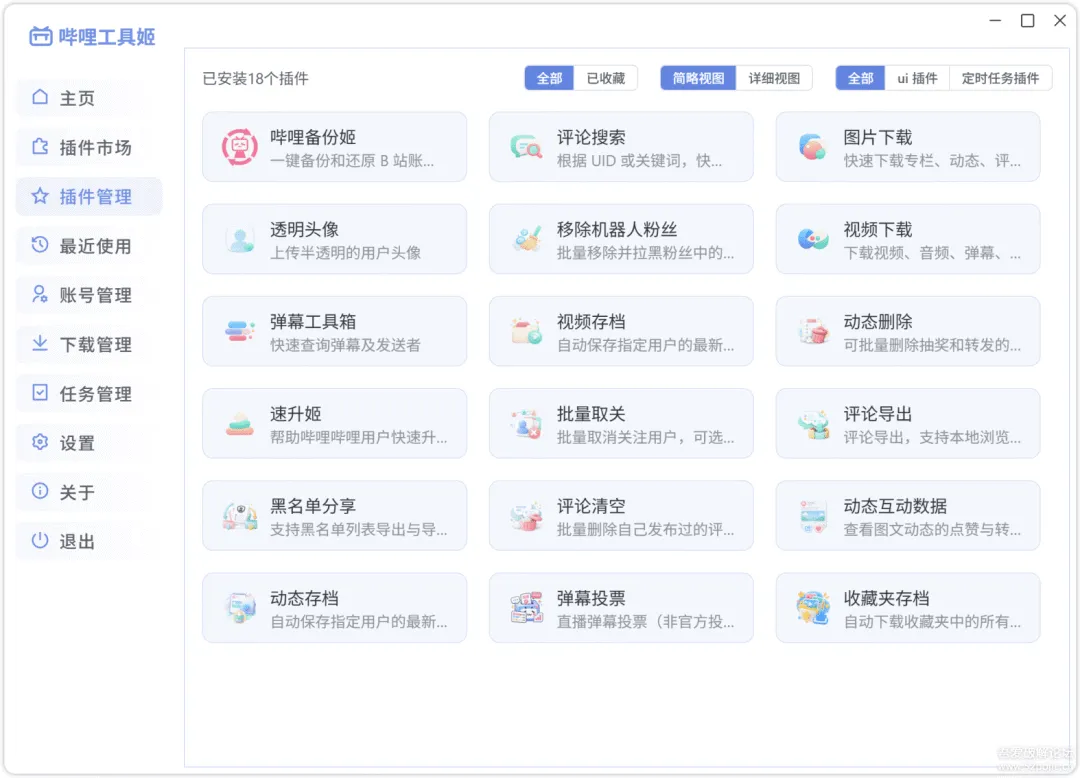Click the 账号管理 person icon in the sidebar
Screen dimensions: 1080x778
40,294
